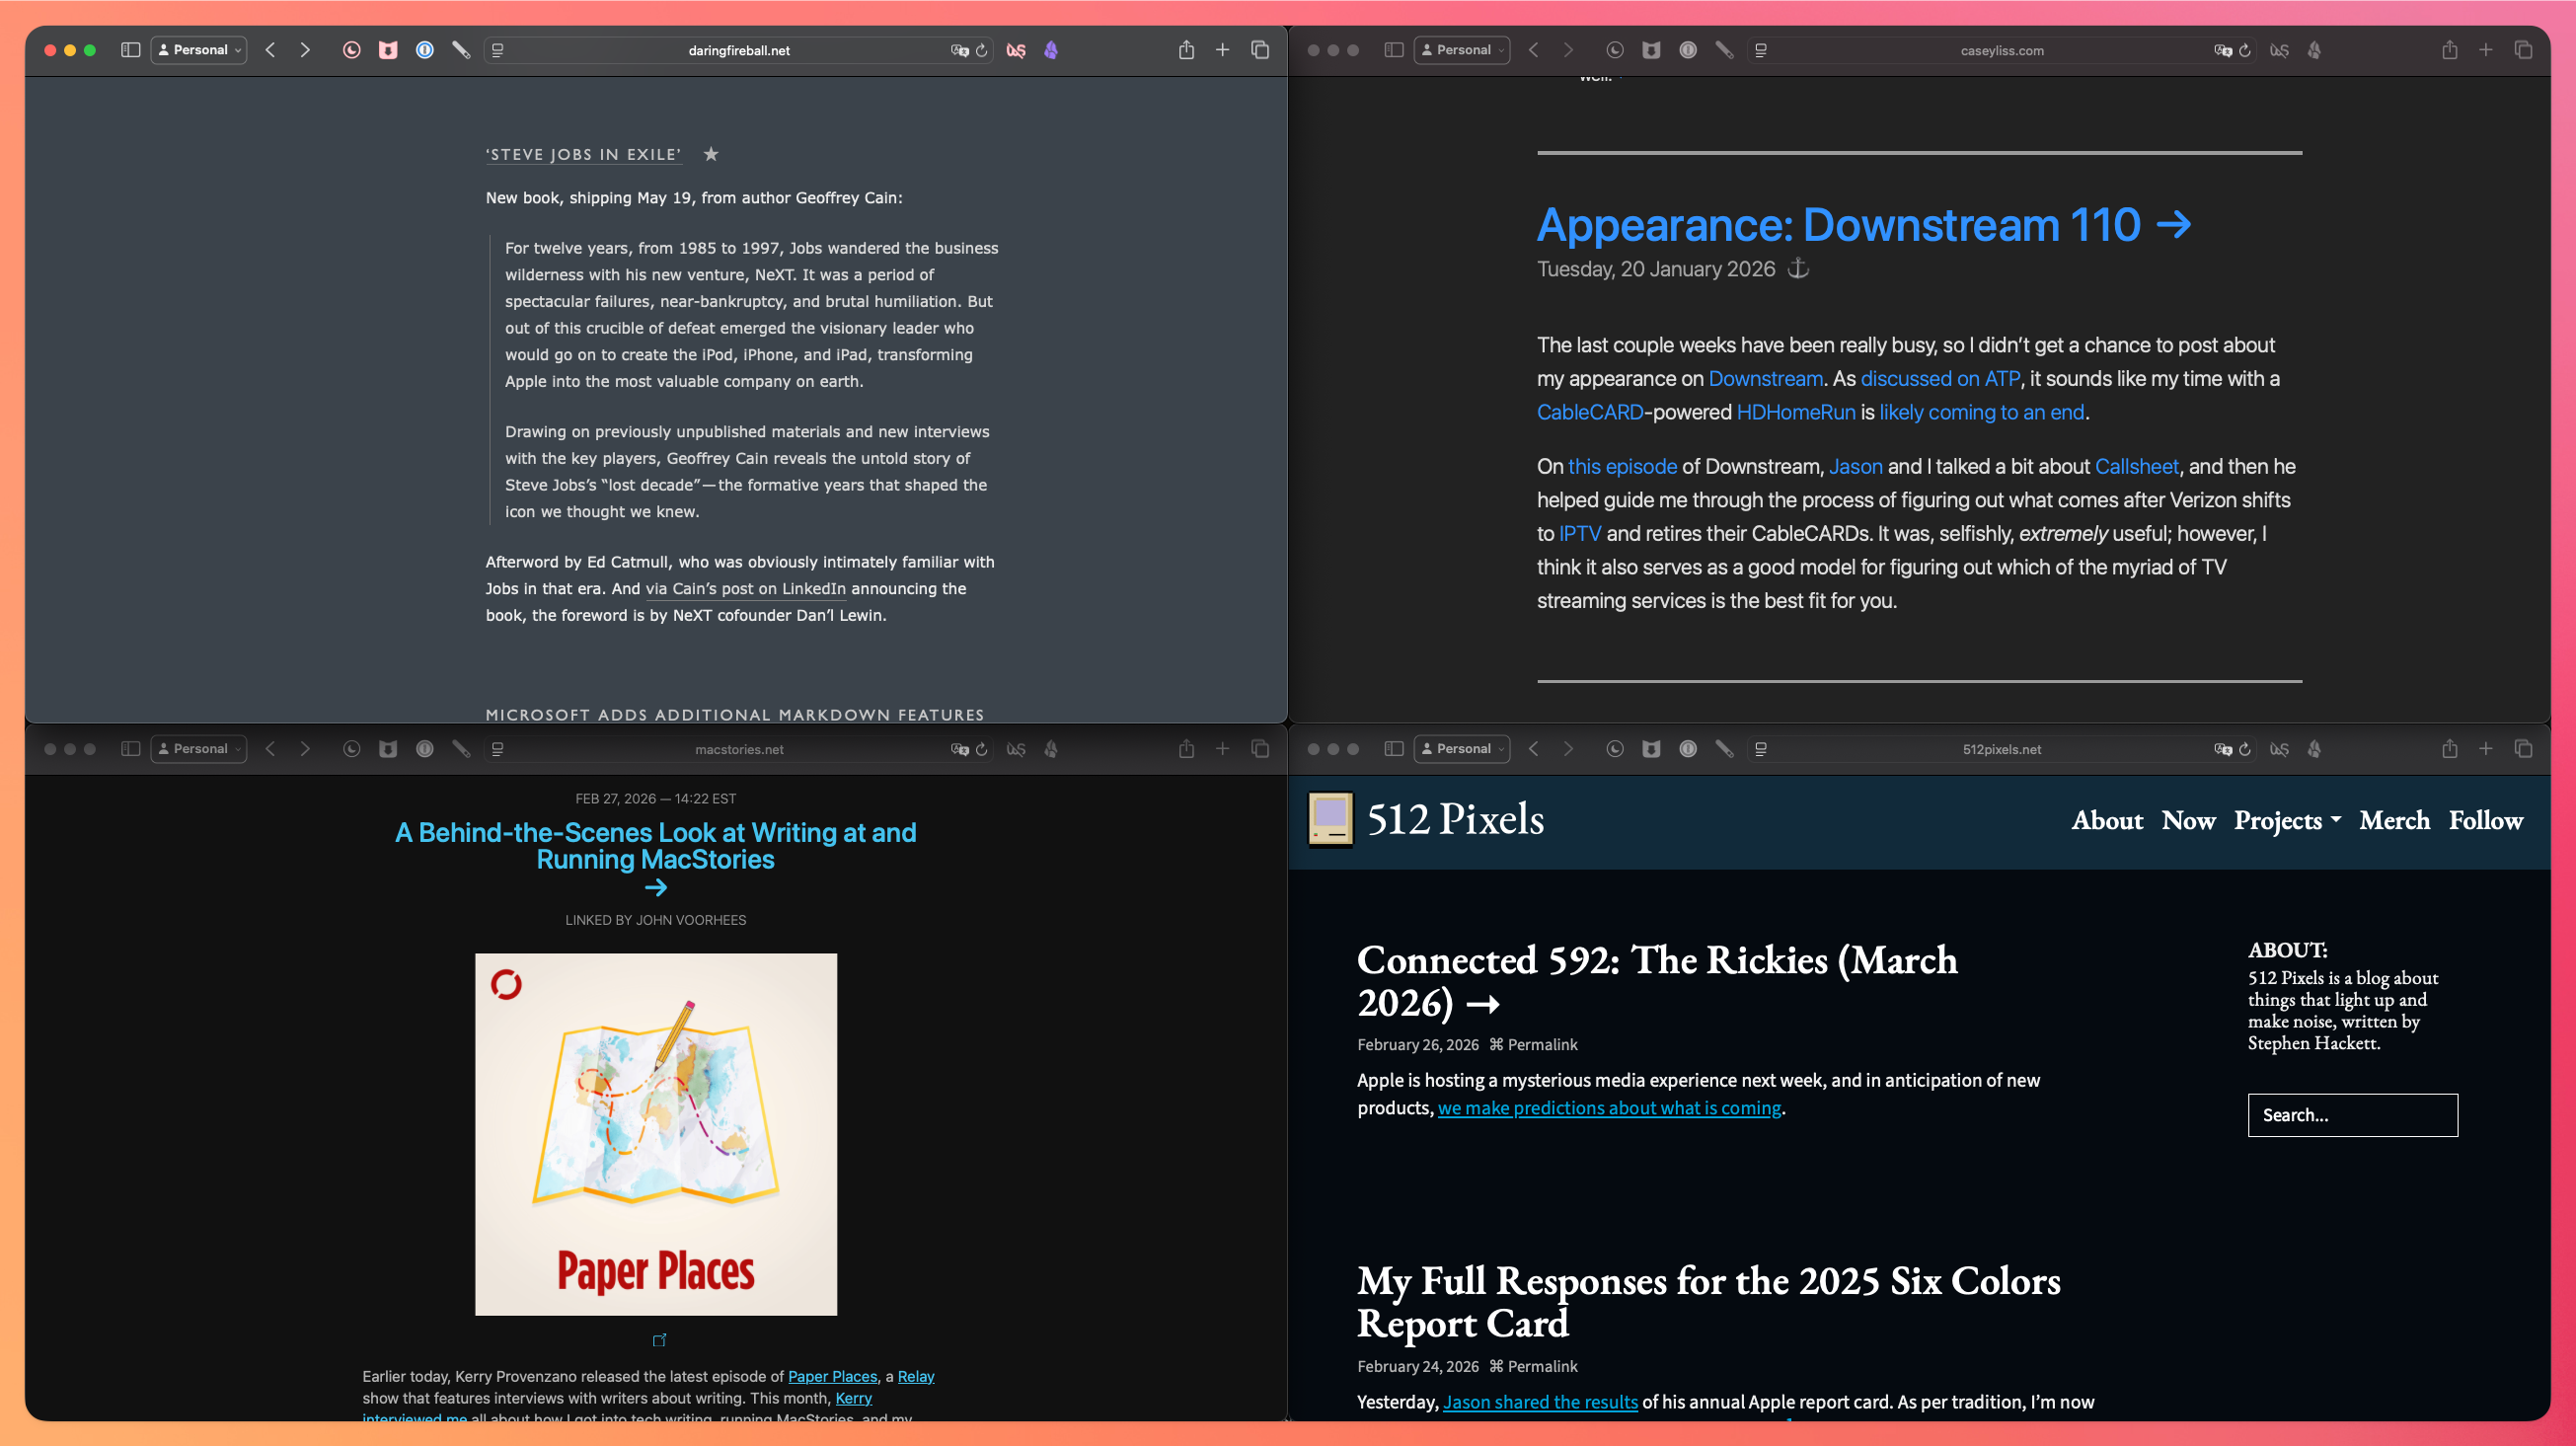
Task: Open the translate icon in the daringfireball address bar
Action: click(x=959, y=50)
